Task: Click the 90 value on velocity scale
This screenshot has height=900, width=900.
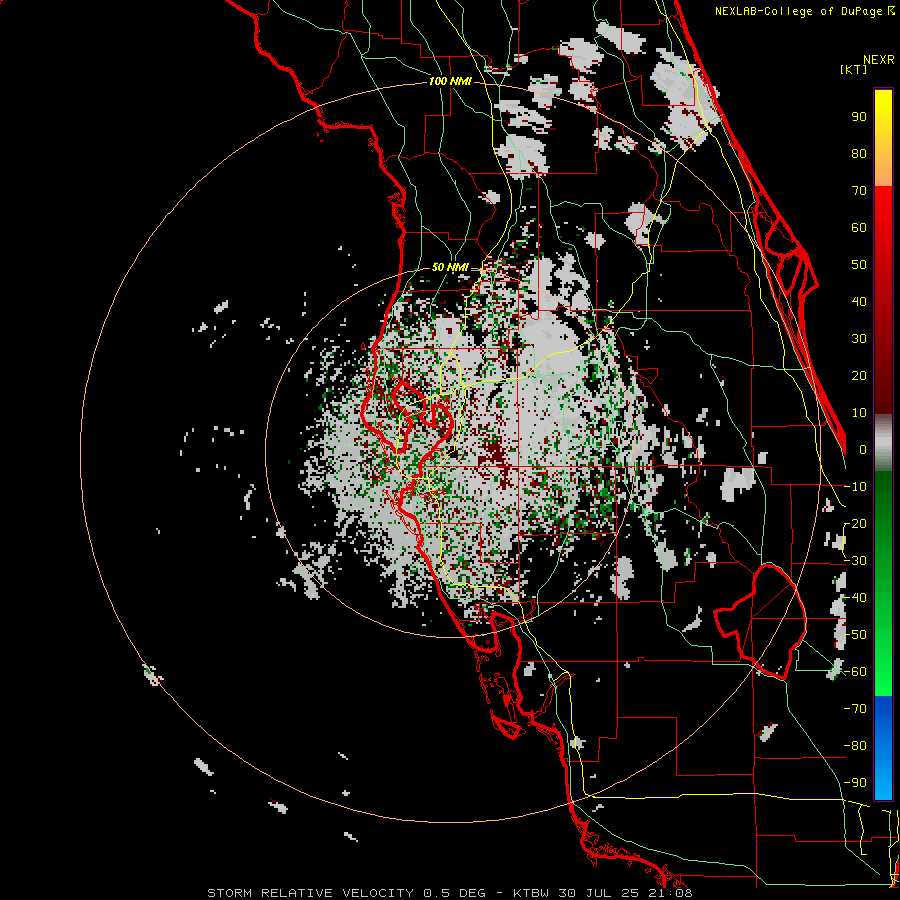Action: [859, 117]
